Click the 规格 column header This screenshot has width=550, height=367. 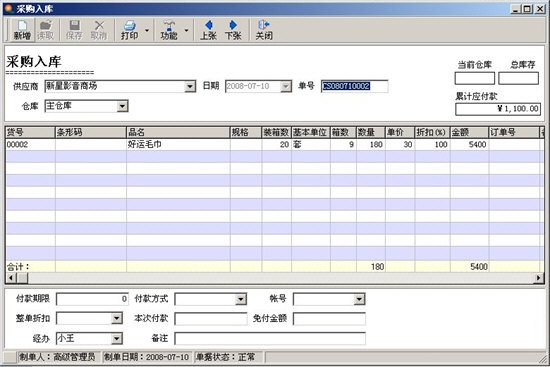[x=246, y=132]
